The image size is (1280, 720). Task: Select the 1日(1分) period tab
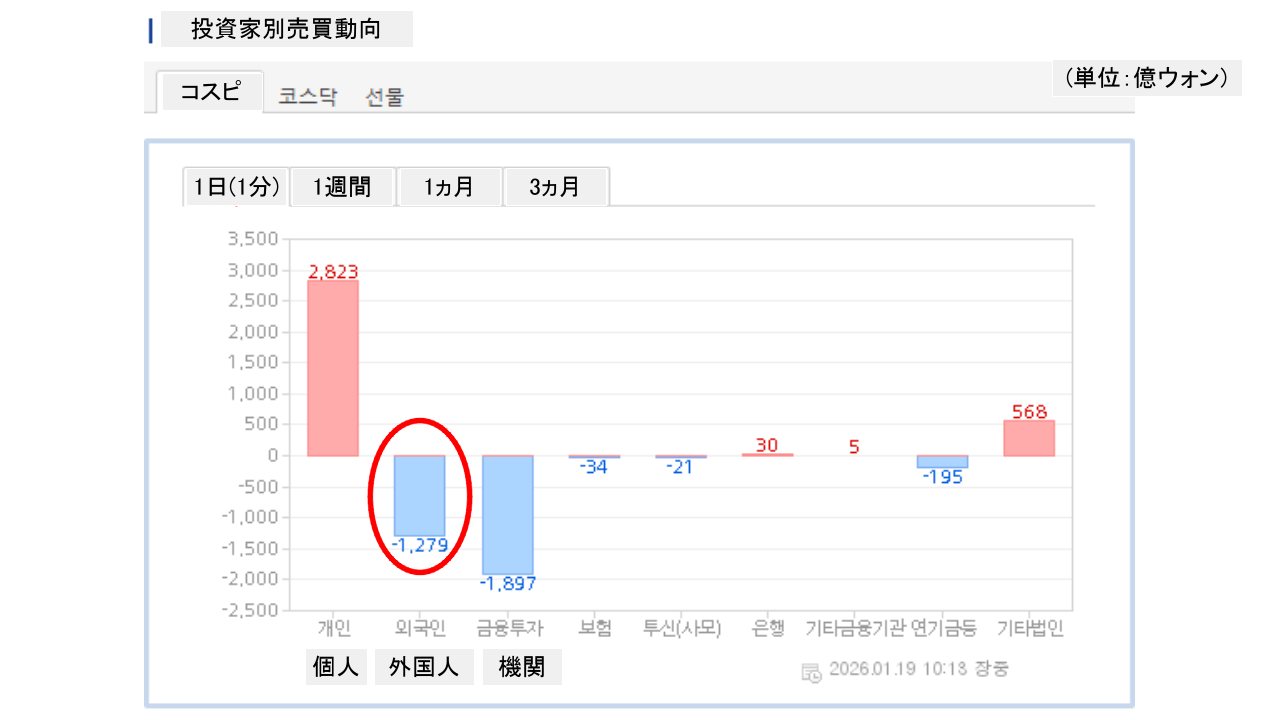tap(237, 187)
